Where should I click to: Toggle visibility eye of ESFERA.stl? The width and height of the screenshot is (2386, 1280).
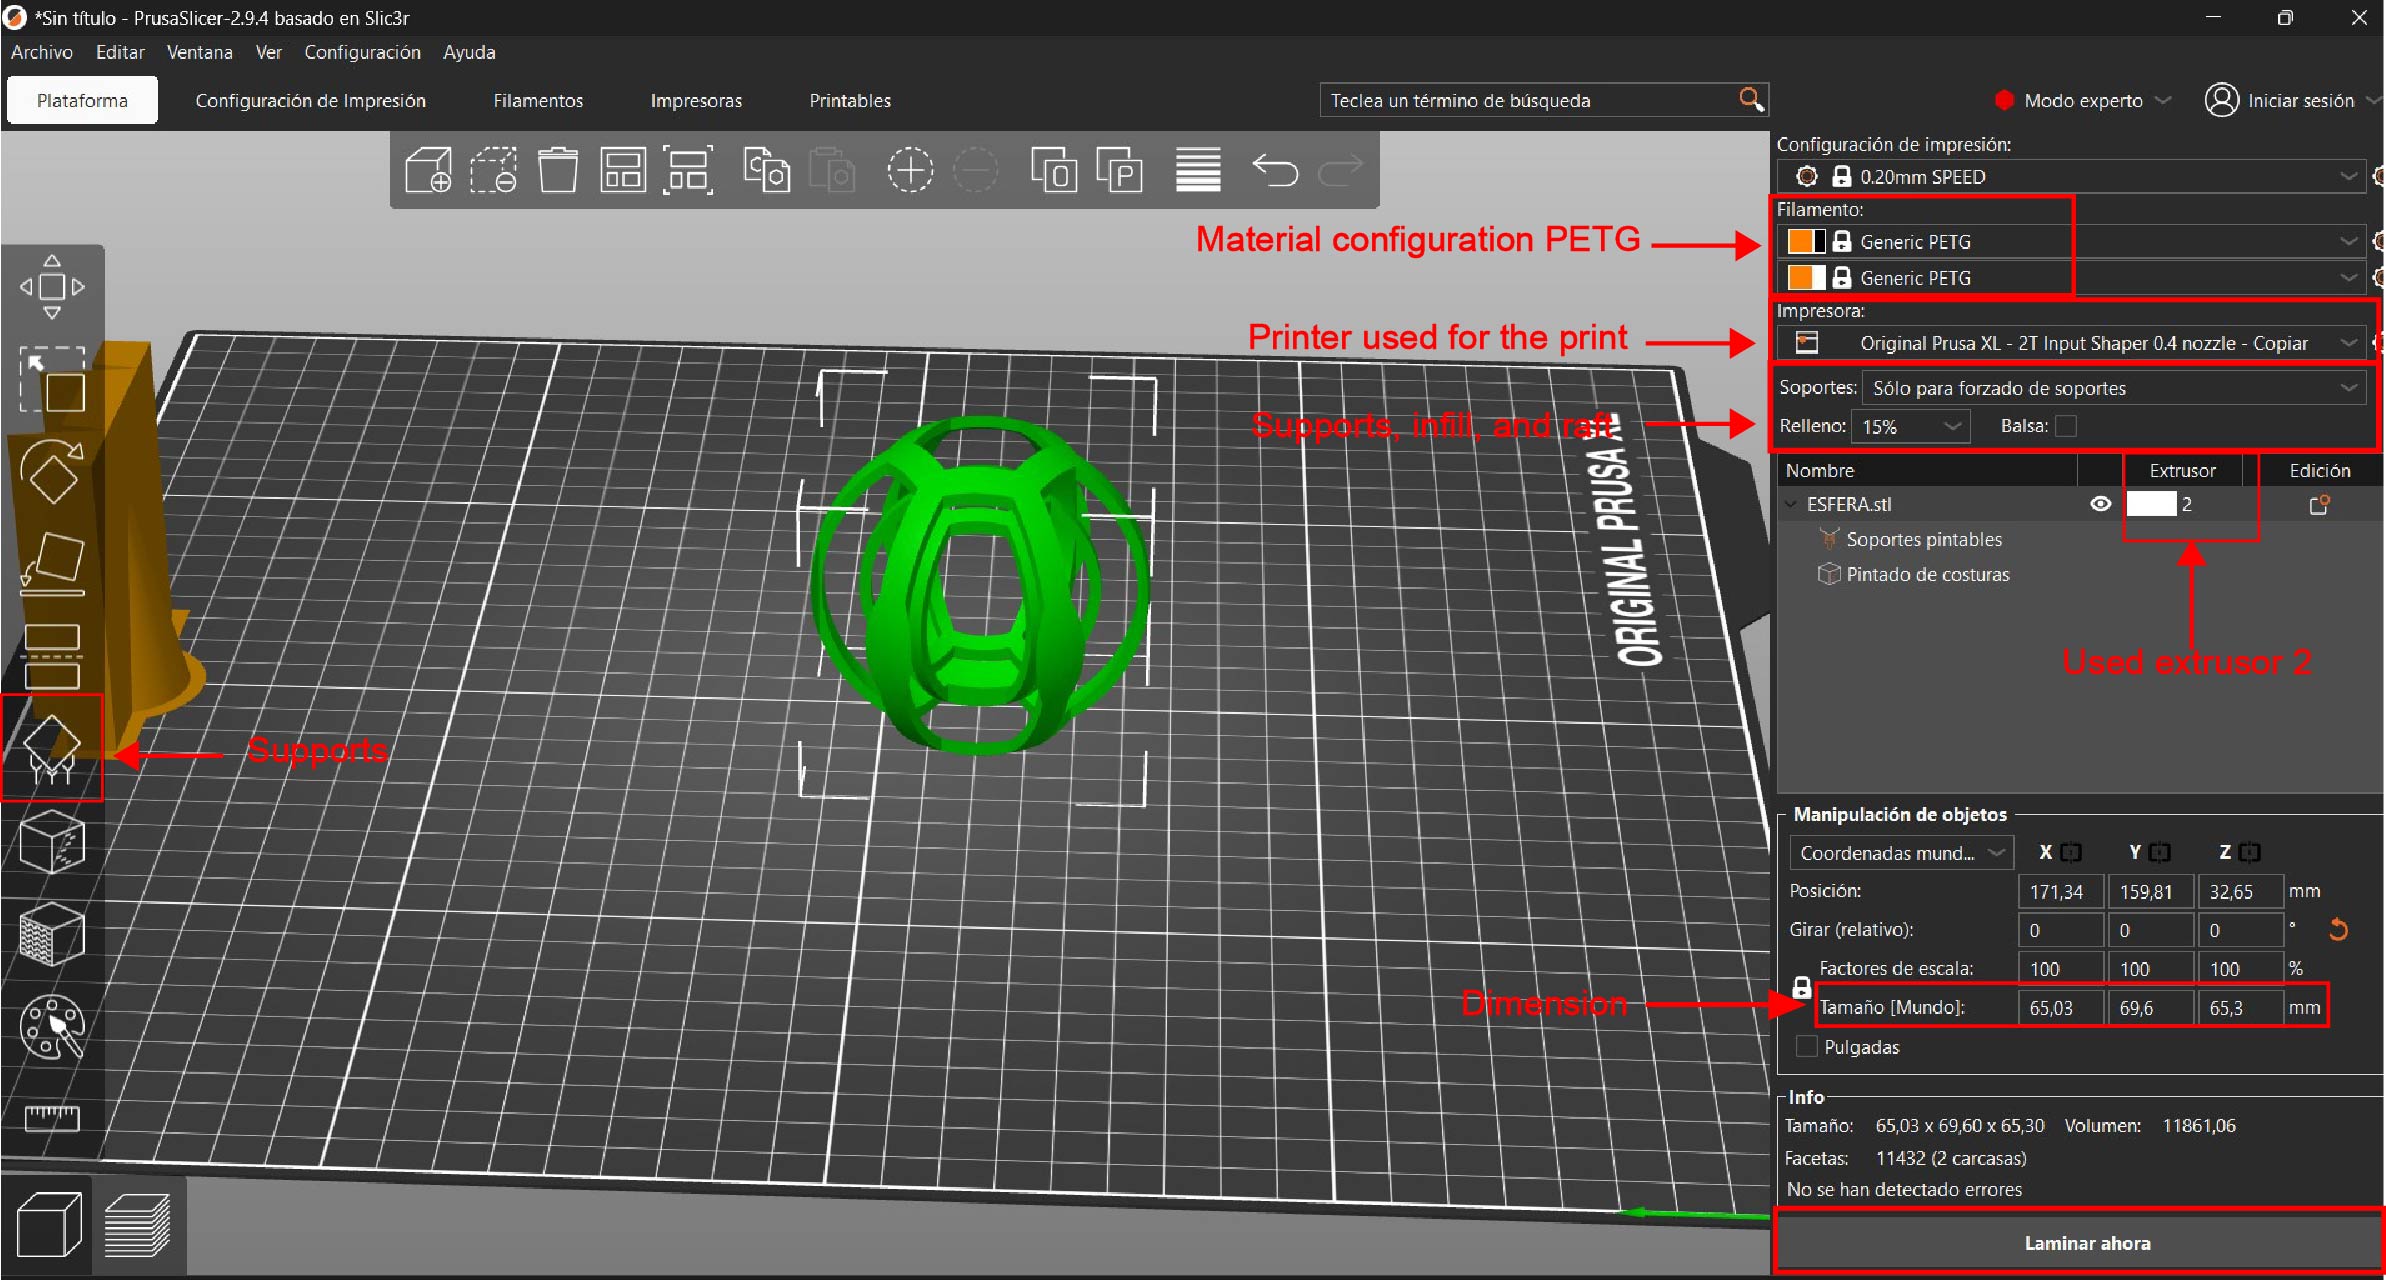pos(2100,504)
